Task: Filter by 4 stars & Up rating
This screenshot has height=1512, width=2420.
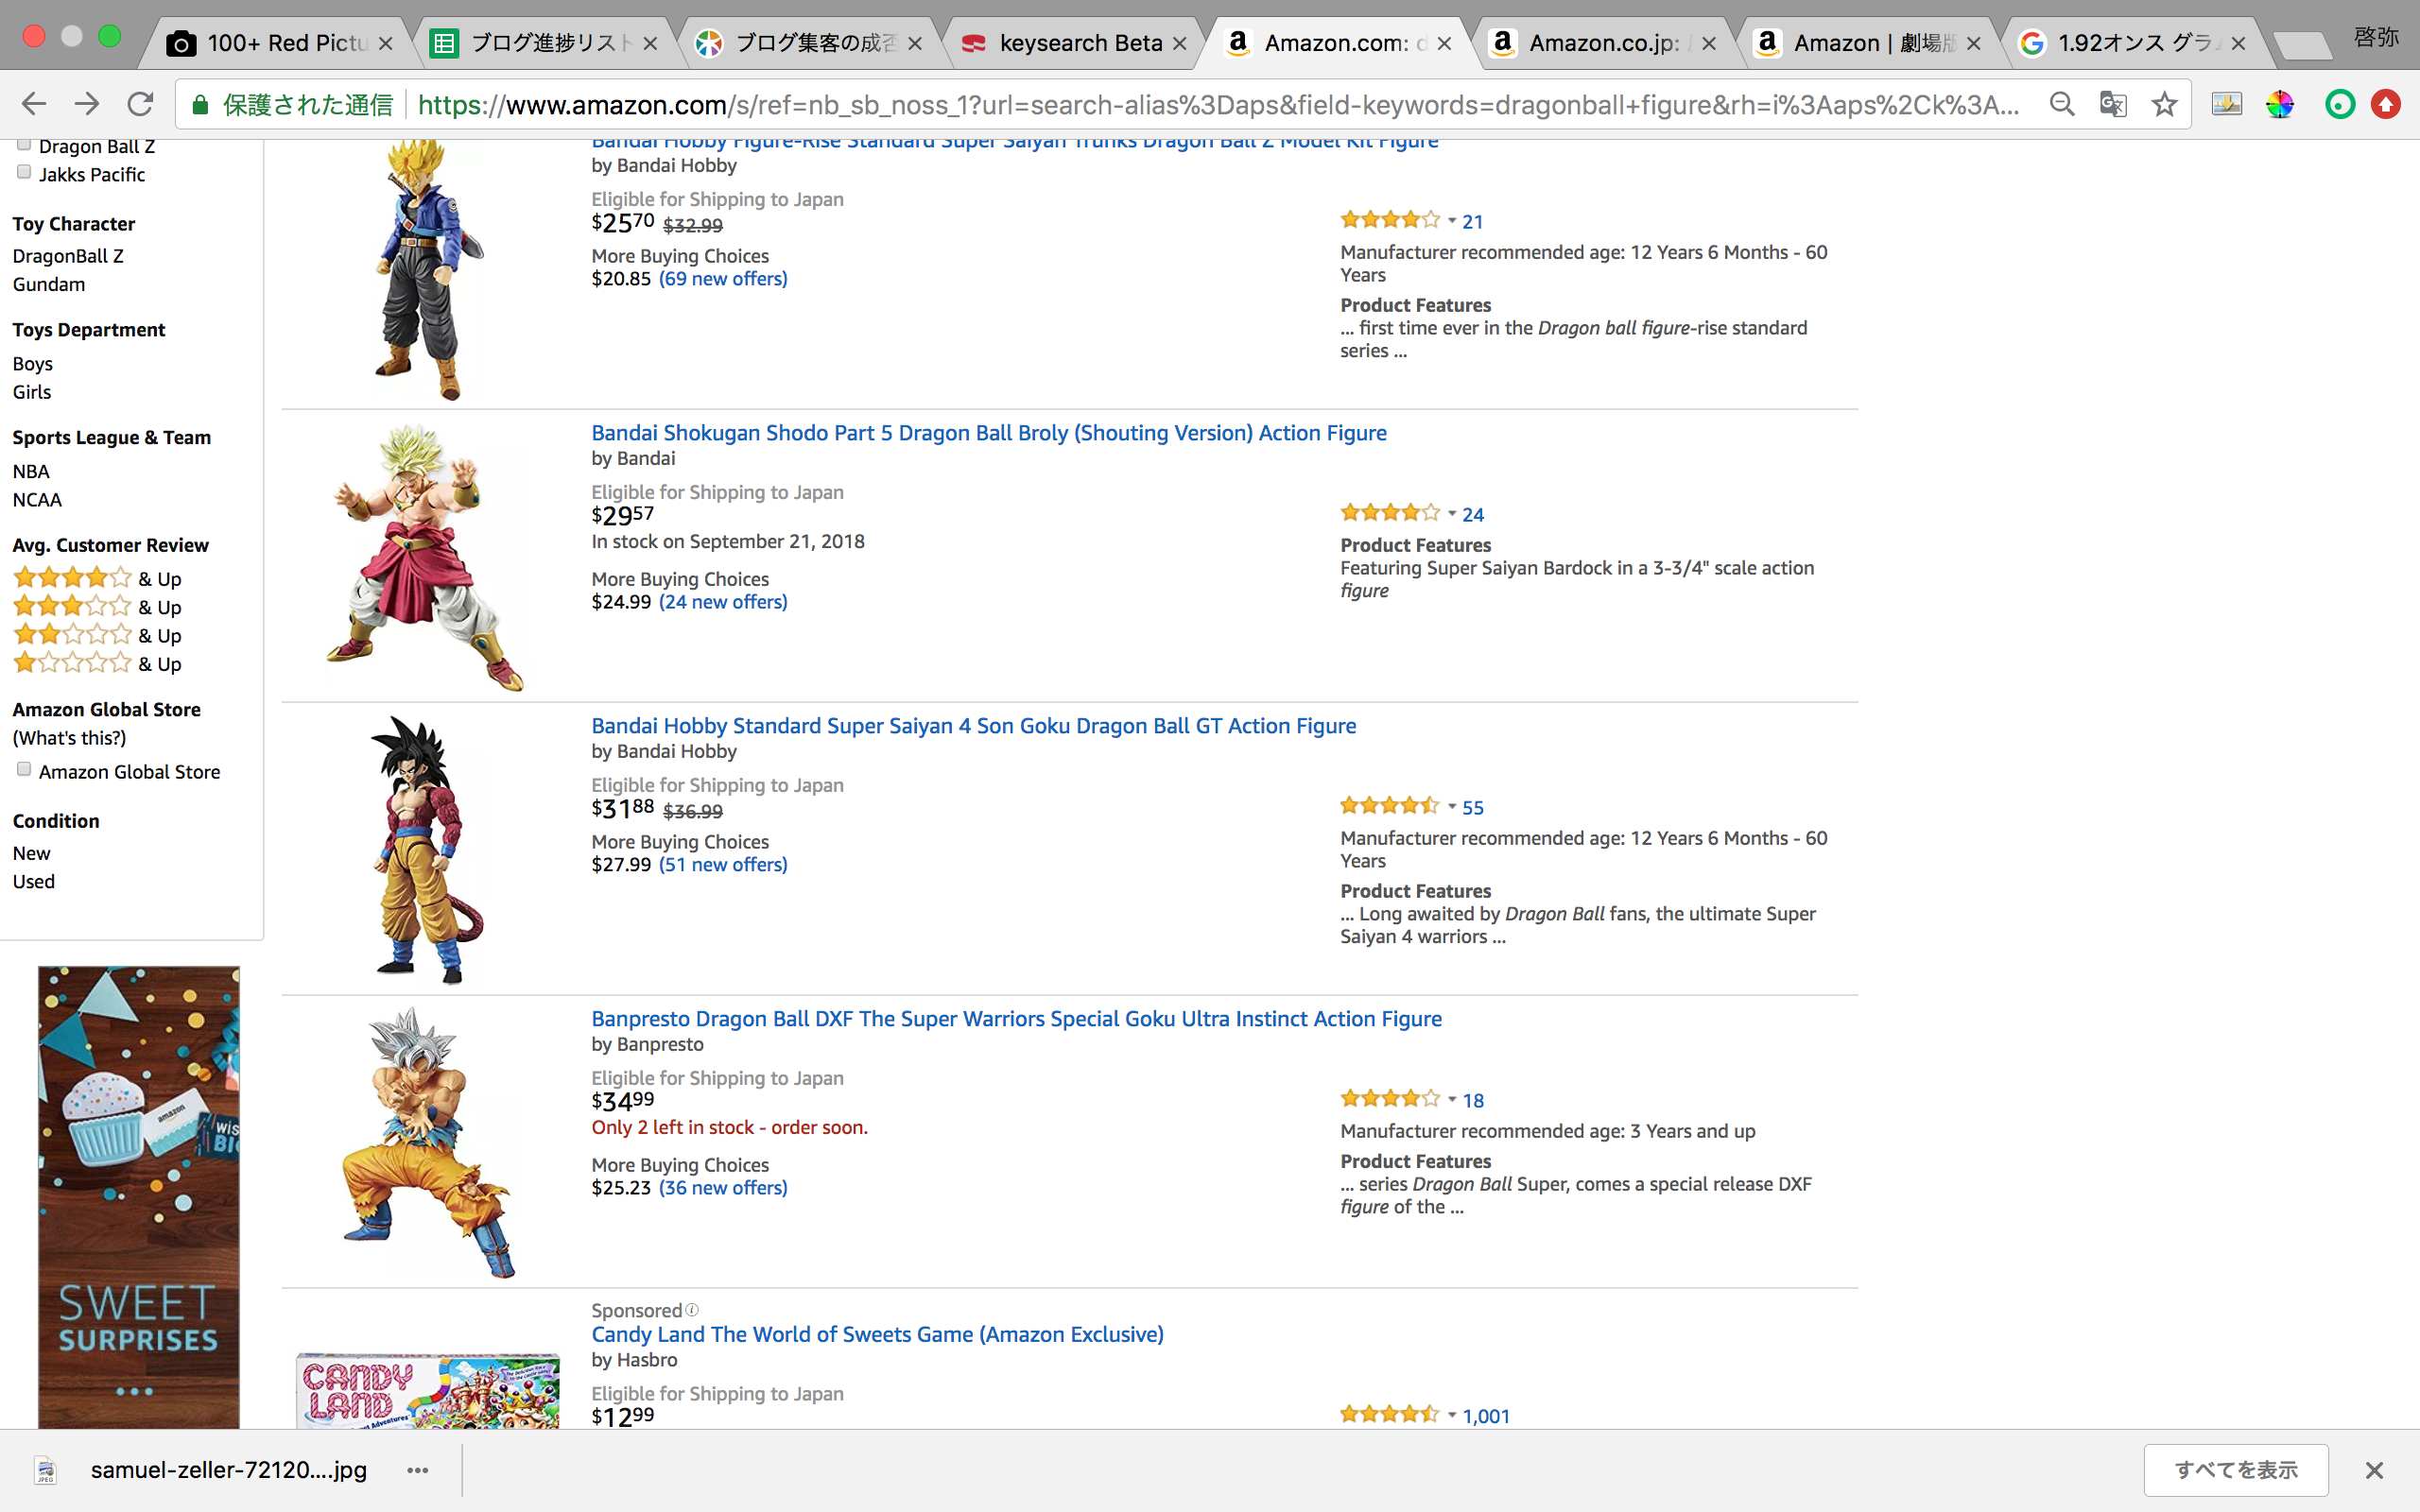Action: point(97,579)
